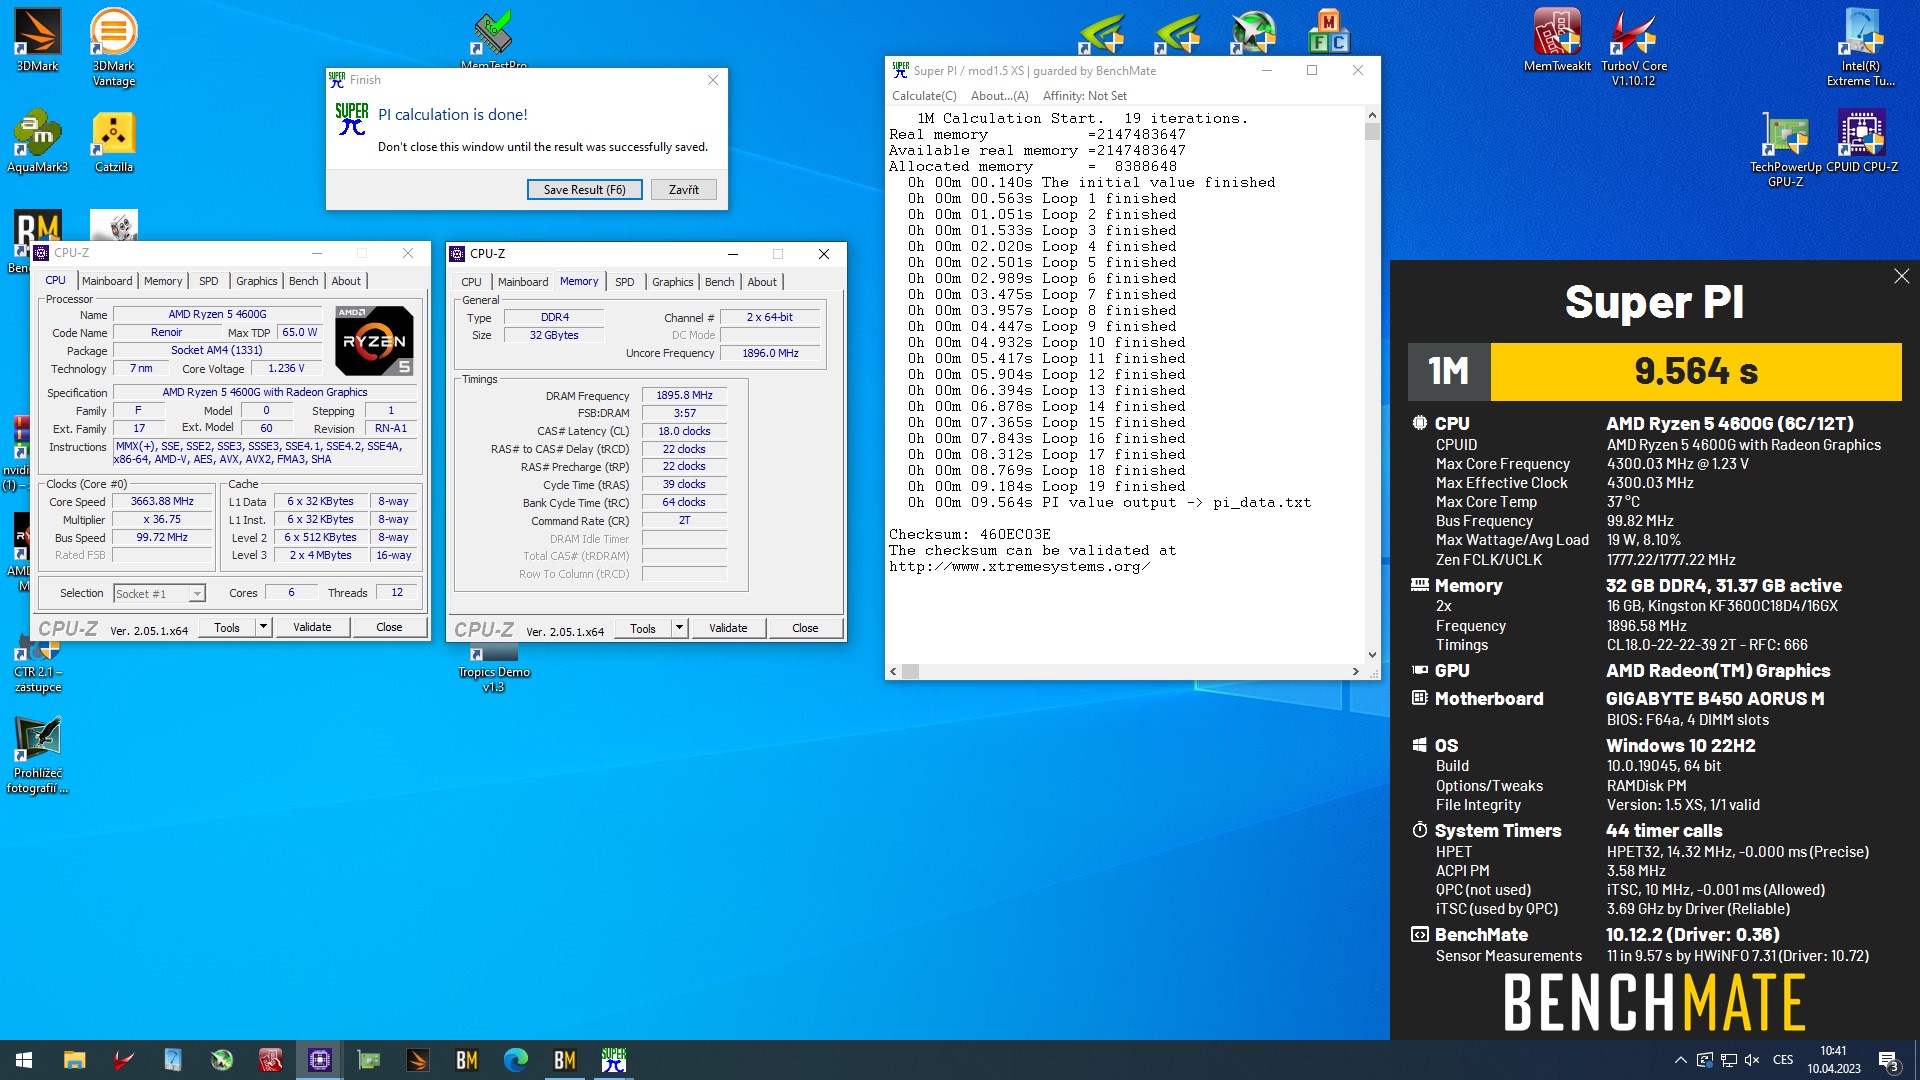Open the MFC colored blocks desktop icon
The height and width of the screenshot is (1080, 1920).
[x=1328, y=32]
